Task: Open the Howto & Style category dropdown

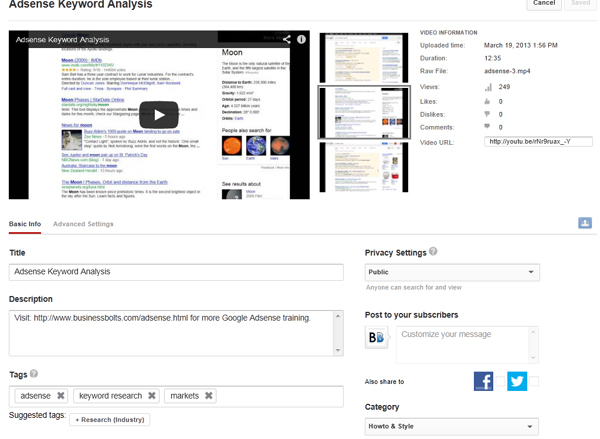Action: [452, 426]
